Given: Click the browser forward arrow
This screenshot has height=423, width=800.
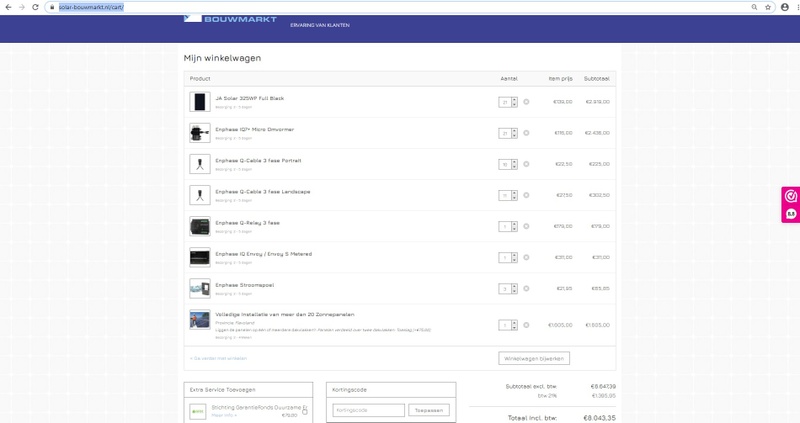Looking at the screenshot, I should coord(21,7).
